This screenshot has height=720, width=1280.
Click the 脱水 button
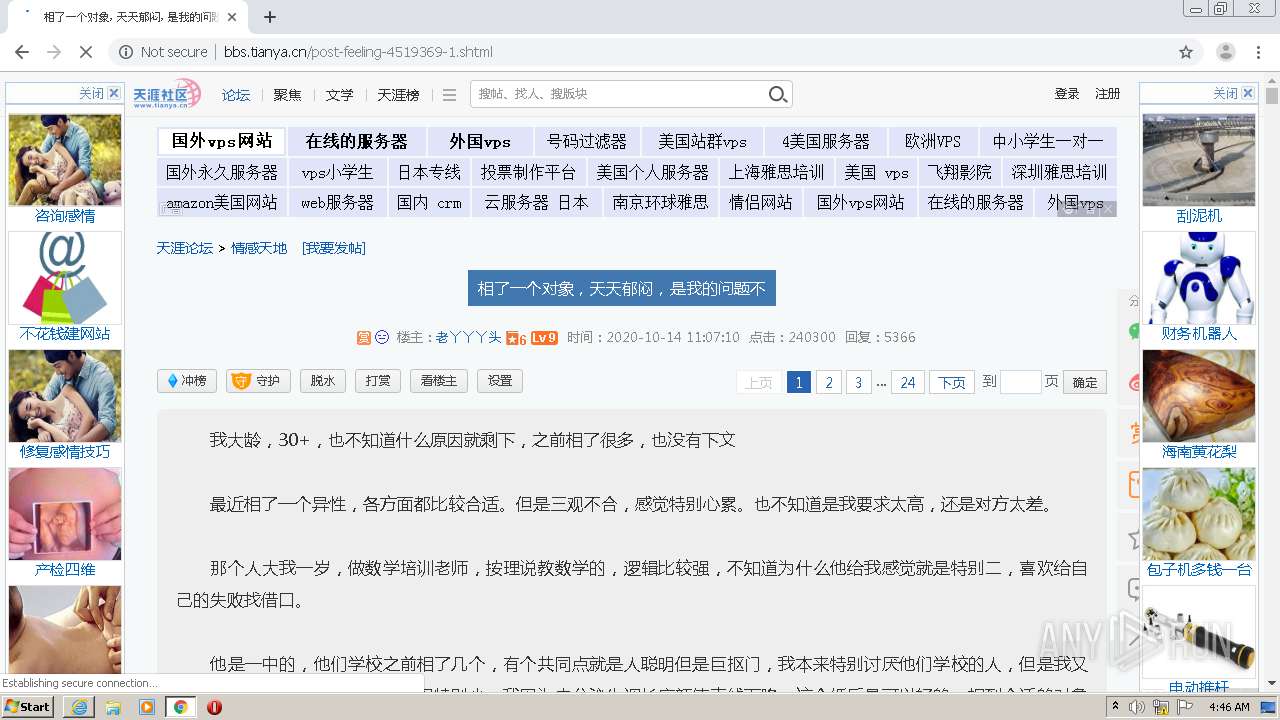(x=323, y=381)
